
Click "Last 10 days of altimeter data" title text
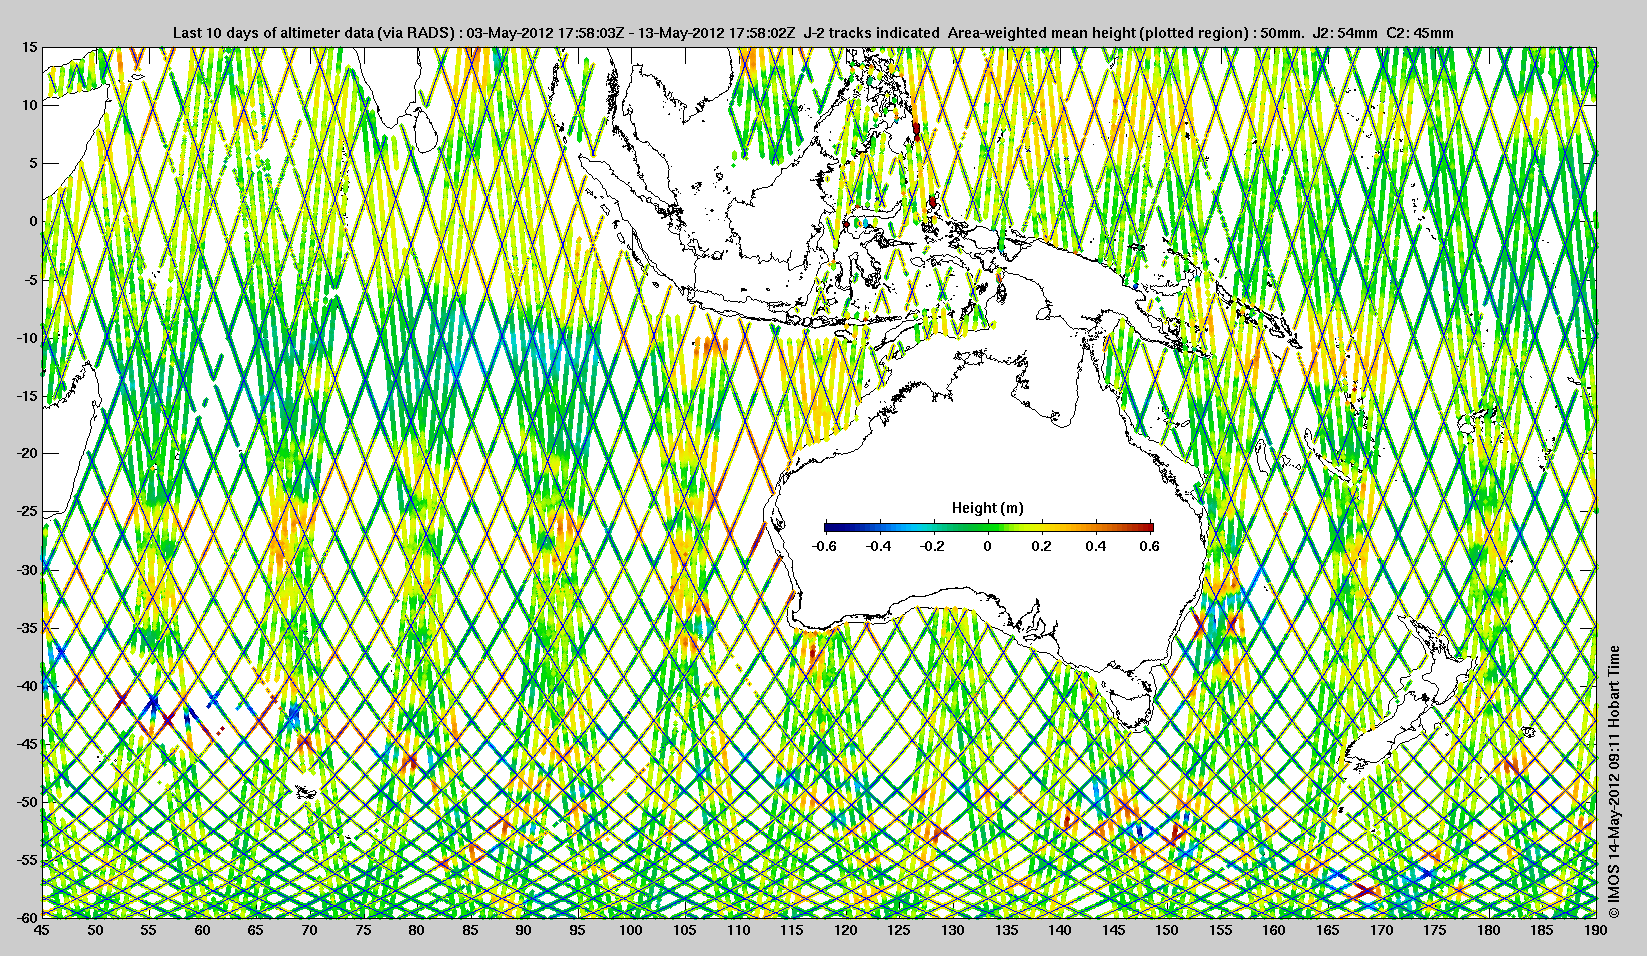273,33
